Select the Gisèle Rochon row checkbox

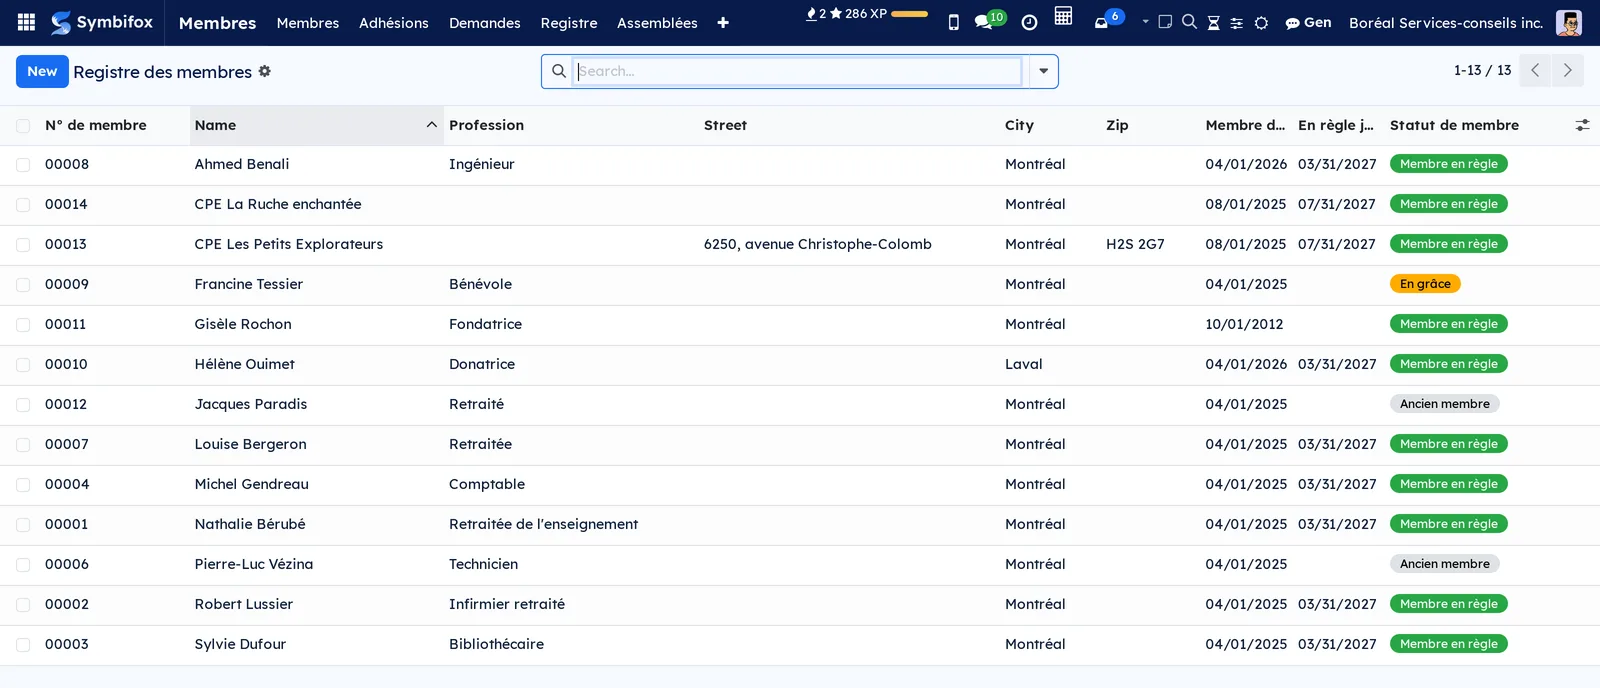coord(23,325)
